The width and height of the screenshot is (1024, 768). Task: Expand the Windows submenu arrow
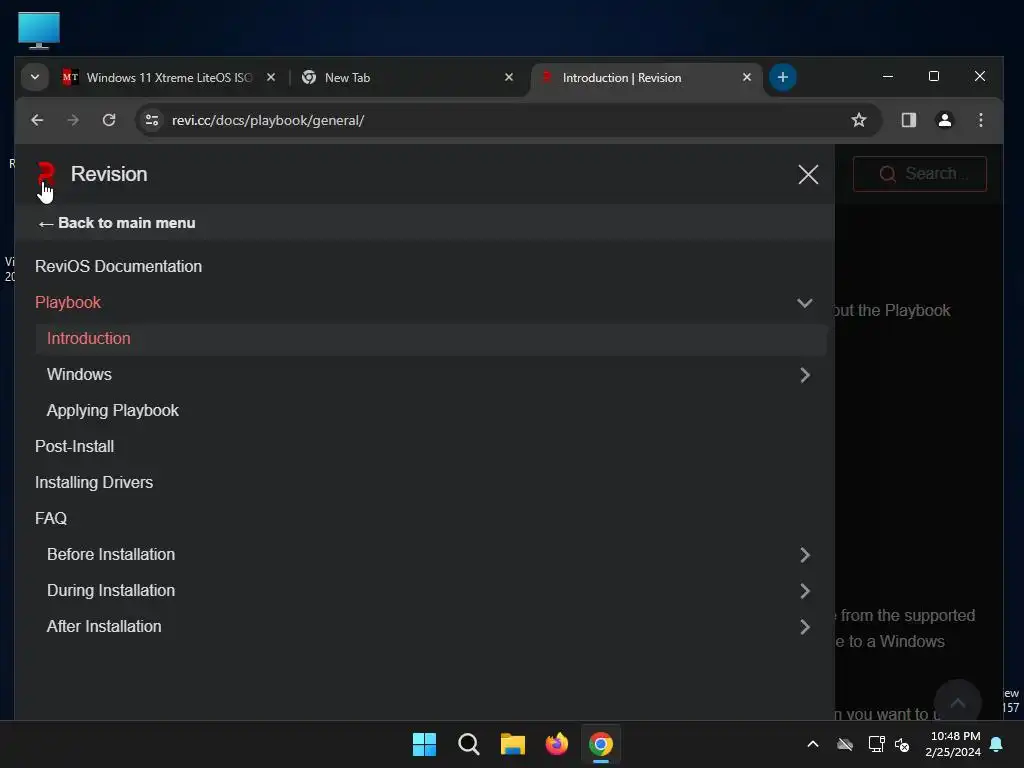805,375
